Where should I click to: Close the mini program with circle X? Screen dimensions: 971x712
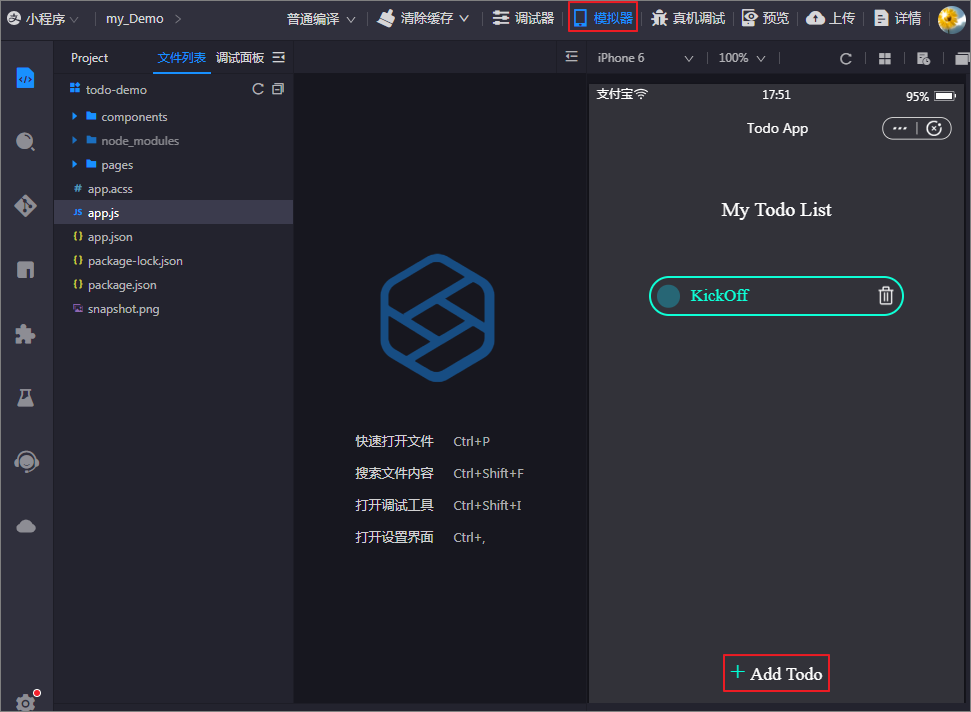934,128
